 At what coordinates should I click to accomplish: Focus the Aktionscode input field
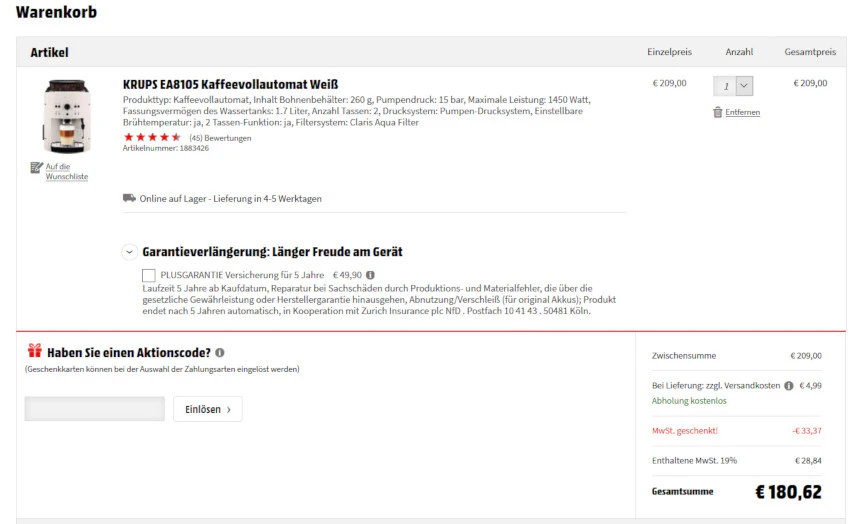[x=94, y=409]
